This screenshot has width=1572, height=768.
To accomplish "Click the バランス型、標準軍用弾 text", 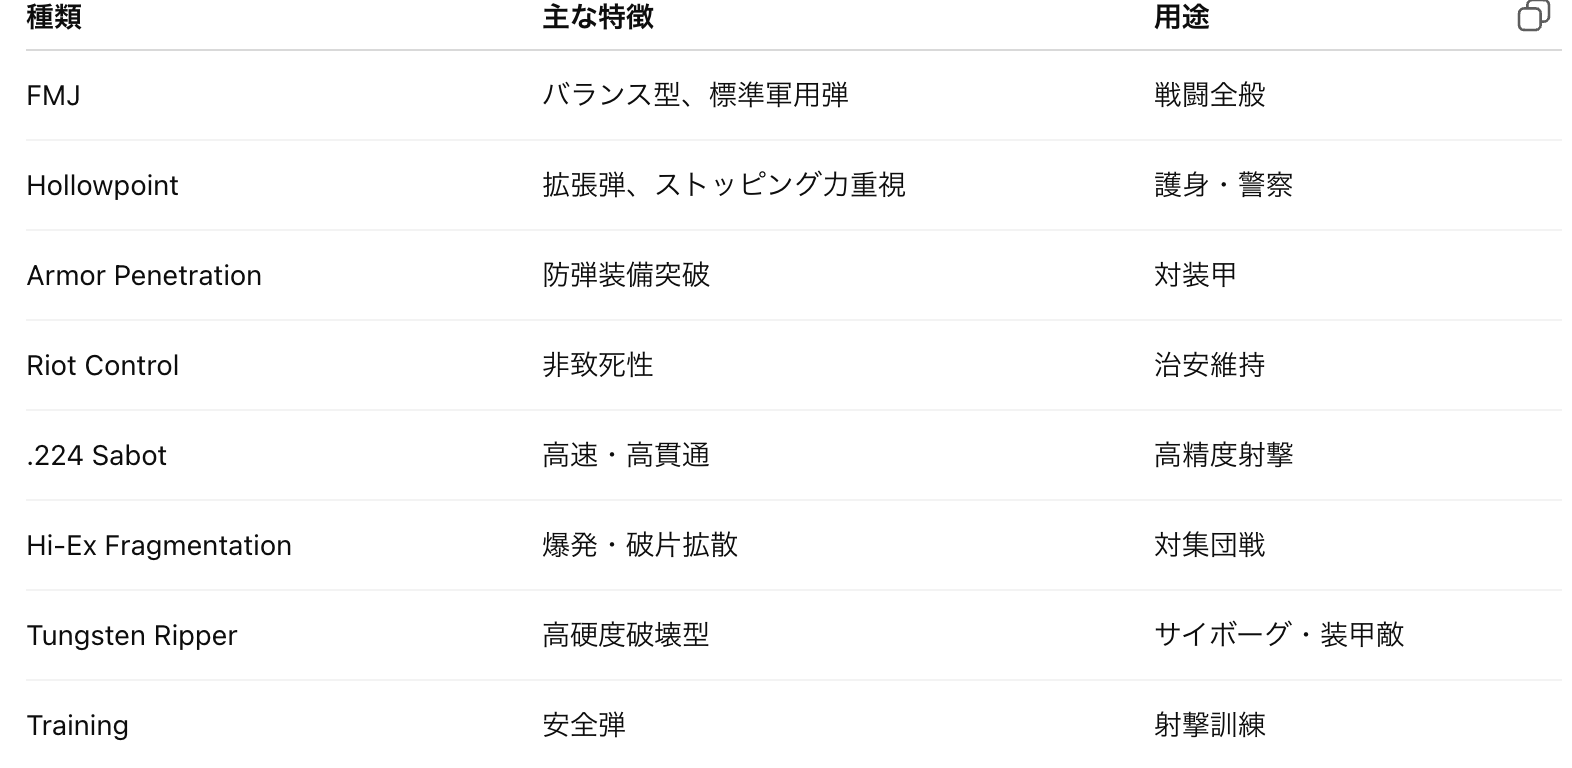I will [695, 96].
